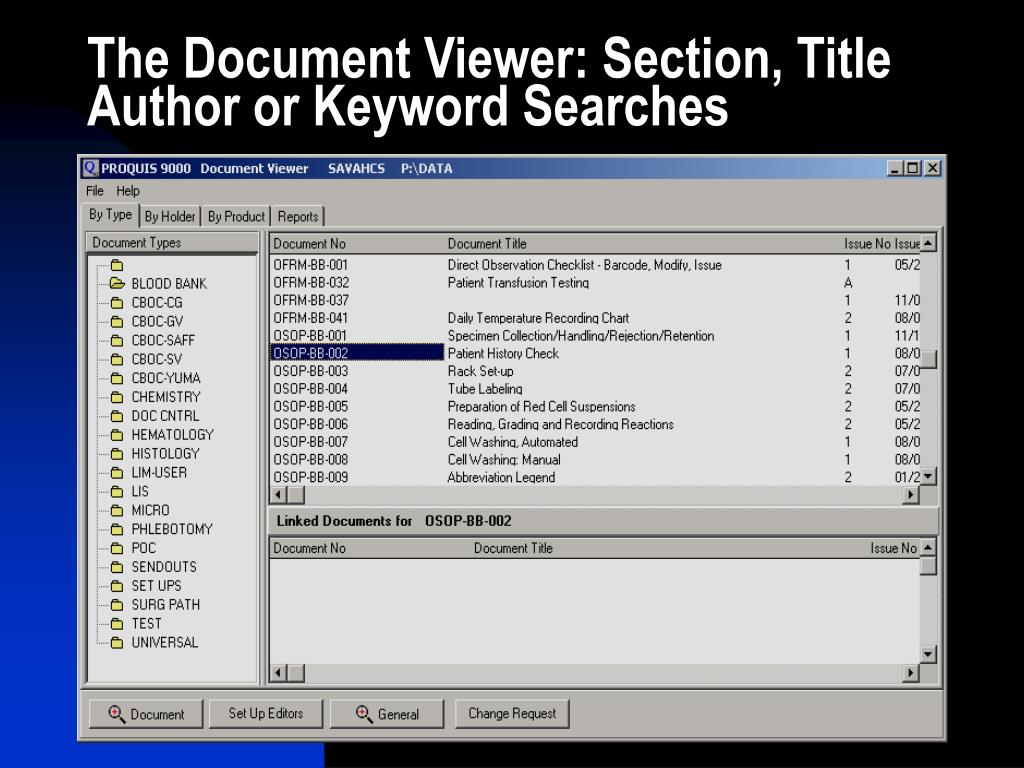1024x768 pixels.
Task: Click the unnamed top folder icon
Action: pos(117,265)
